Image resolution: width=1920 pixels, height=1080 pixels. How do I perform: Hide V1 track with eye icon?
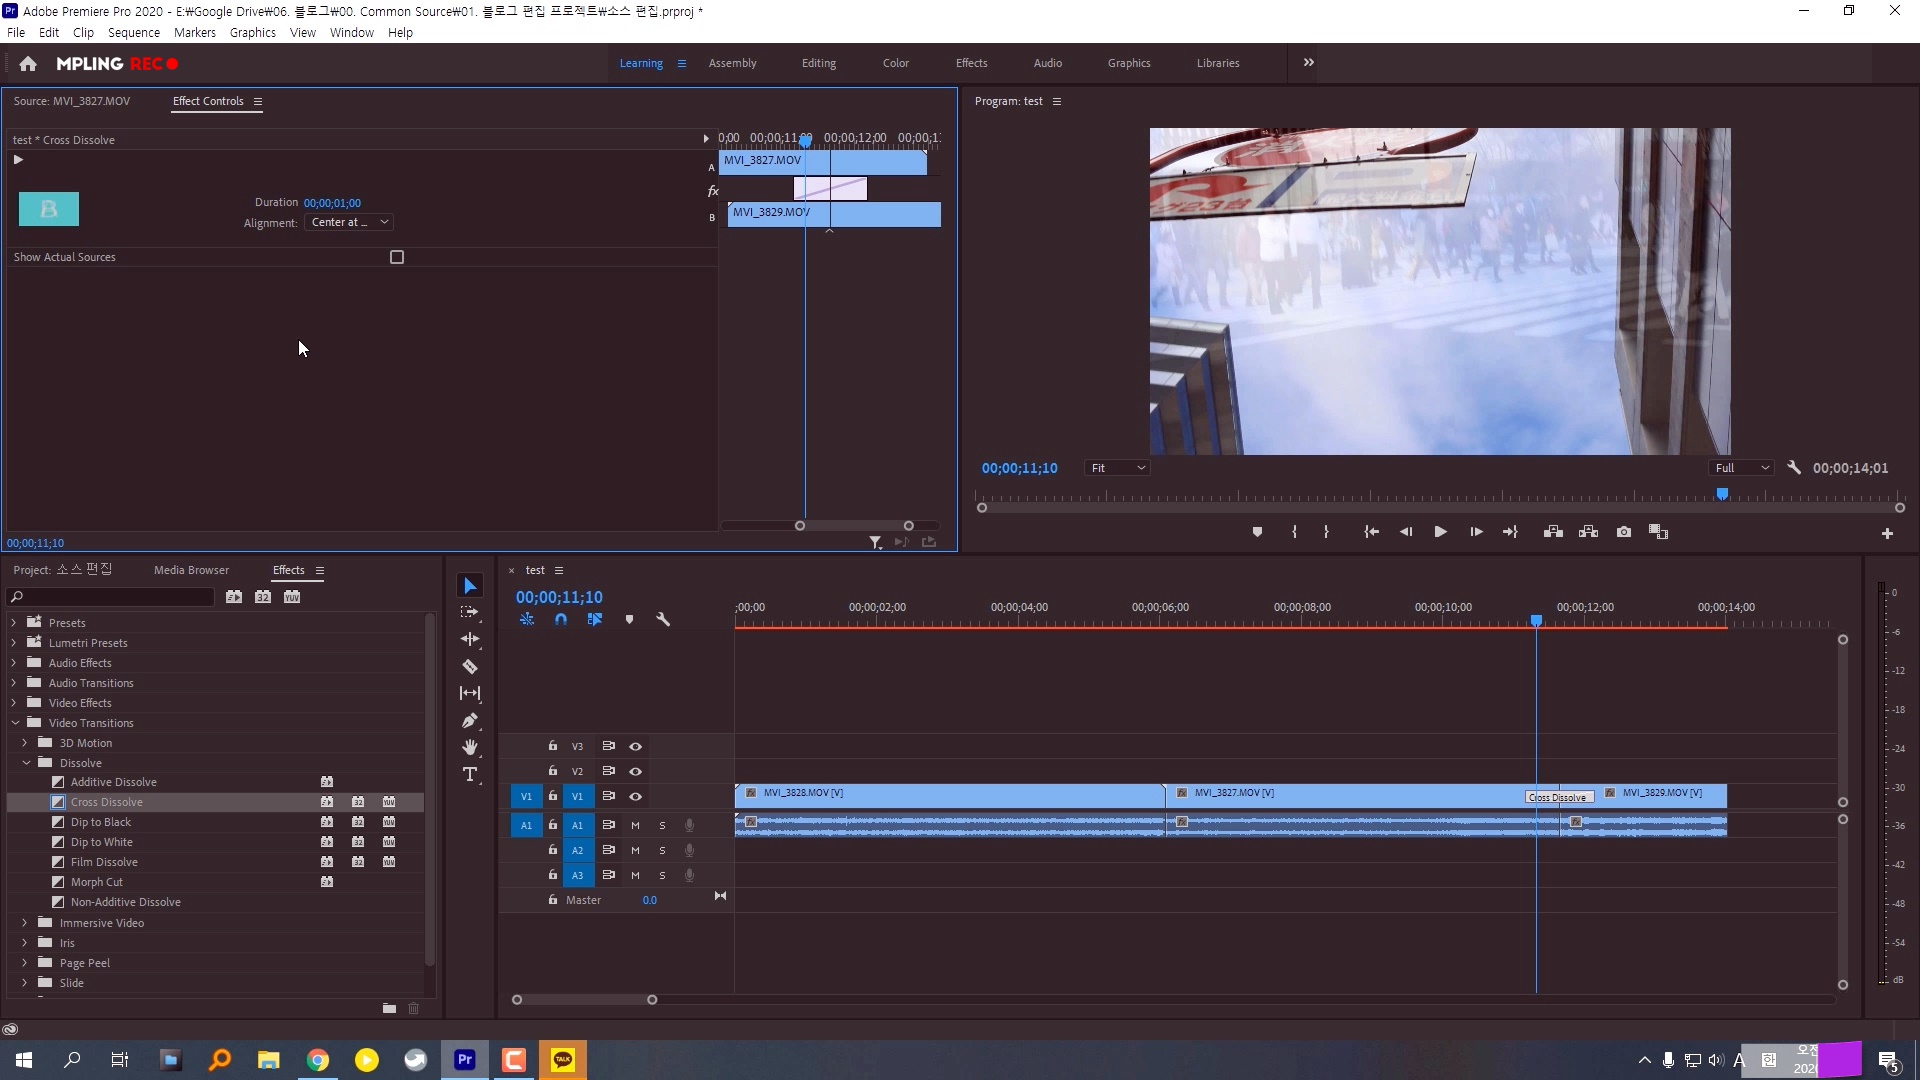pyautogui.click(x=635, y=796)
